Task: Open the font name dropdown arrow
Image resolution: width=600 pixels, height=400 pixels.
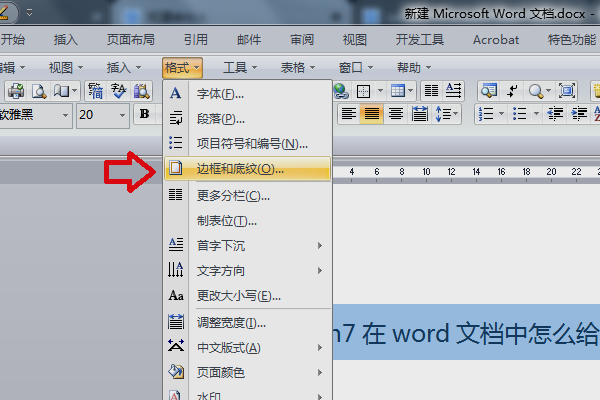Action: coord(65,115)
